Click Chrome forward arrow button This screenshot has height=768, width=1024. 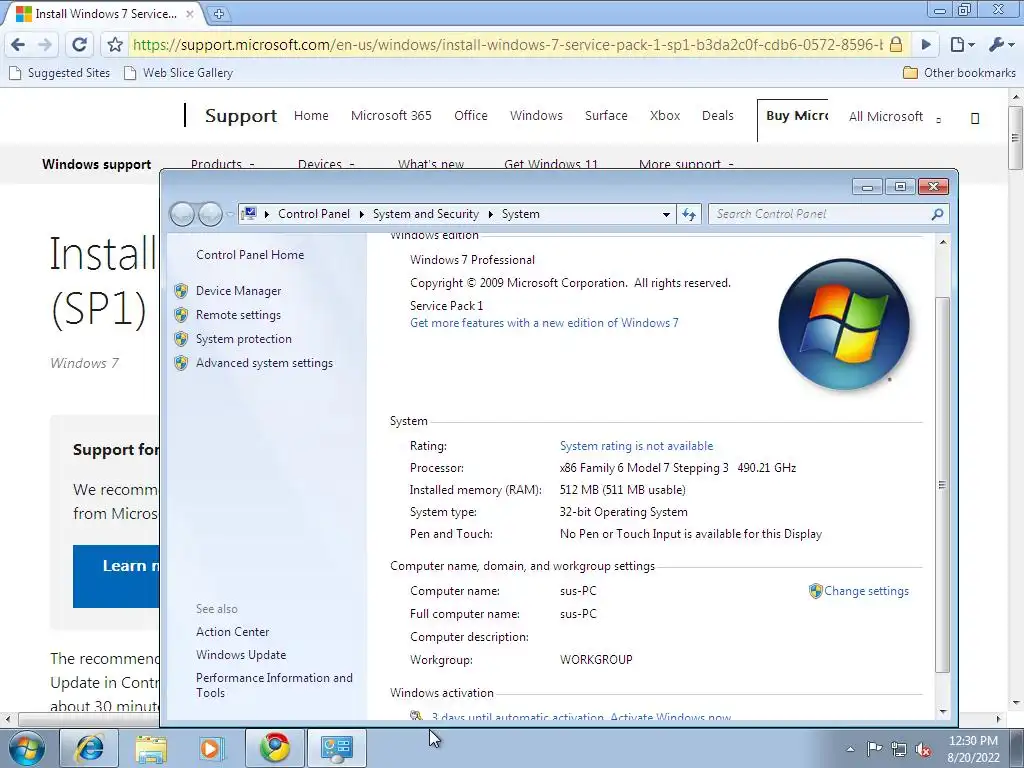click(x=44, y=44)
